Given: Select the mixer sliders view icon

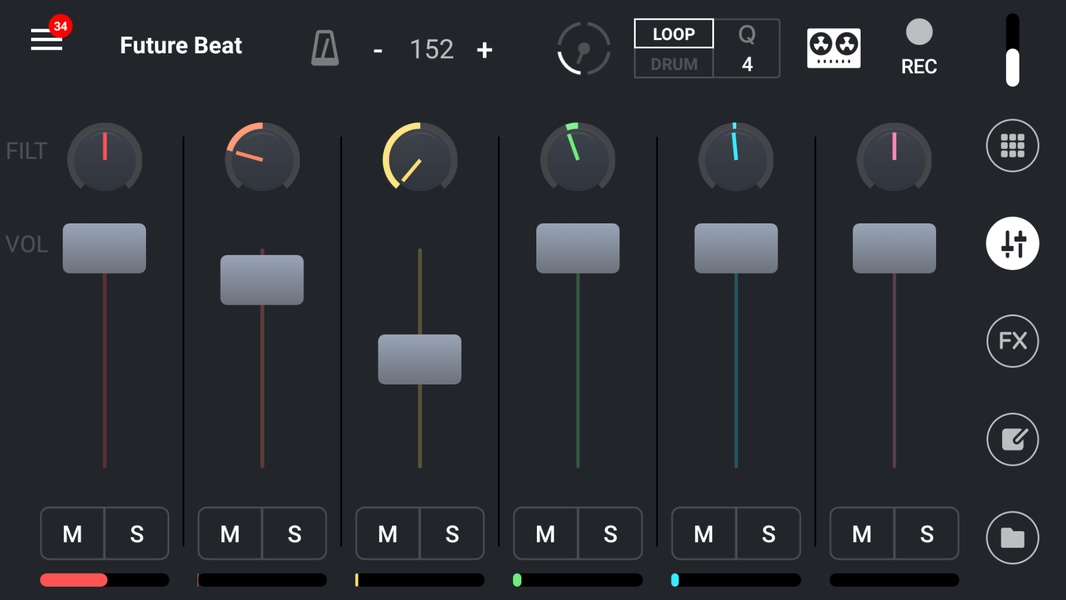Looking at the screenshot, I should pos(1012,244).
